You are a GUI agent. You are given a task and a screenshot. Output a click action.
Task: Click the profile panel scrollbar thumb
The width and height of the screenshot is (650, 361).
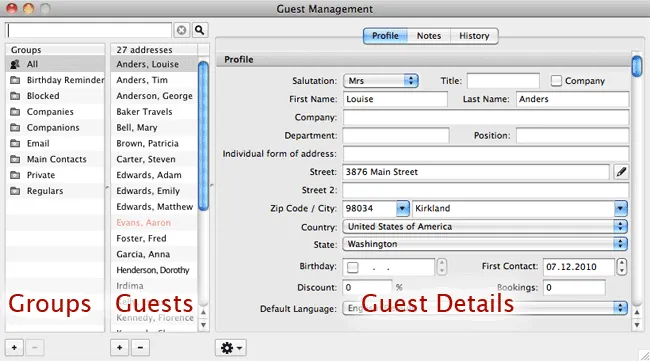point(637,67)
